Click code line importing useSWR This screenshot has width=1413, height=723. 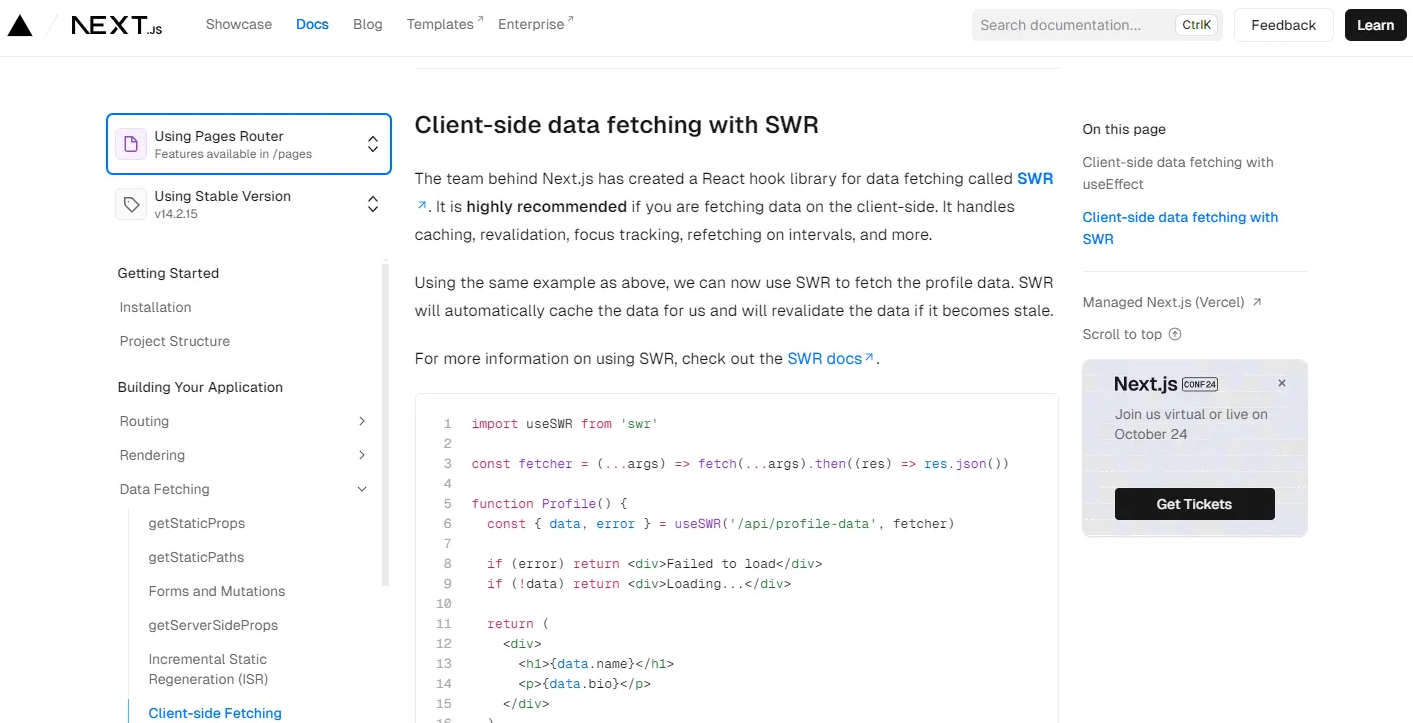pyautogui.click(x=564, y=423)
